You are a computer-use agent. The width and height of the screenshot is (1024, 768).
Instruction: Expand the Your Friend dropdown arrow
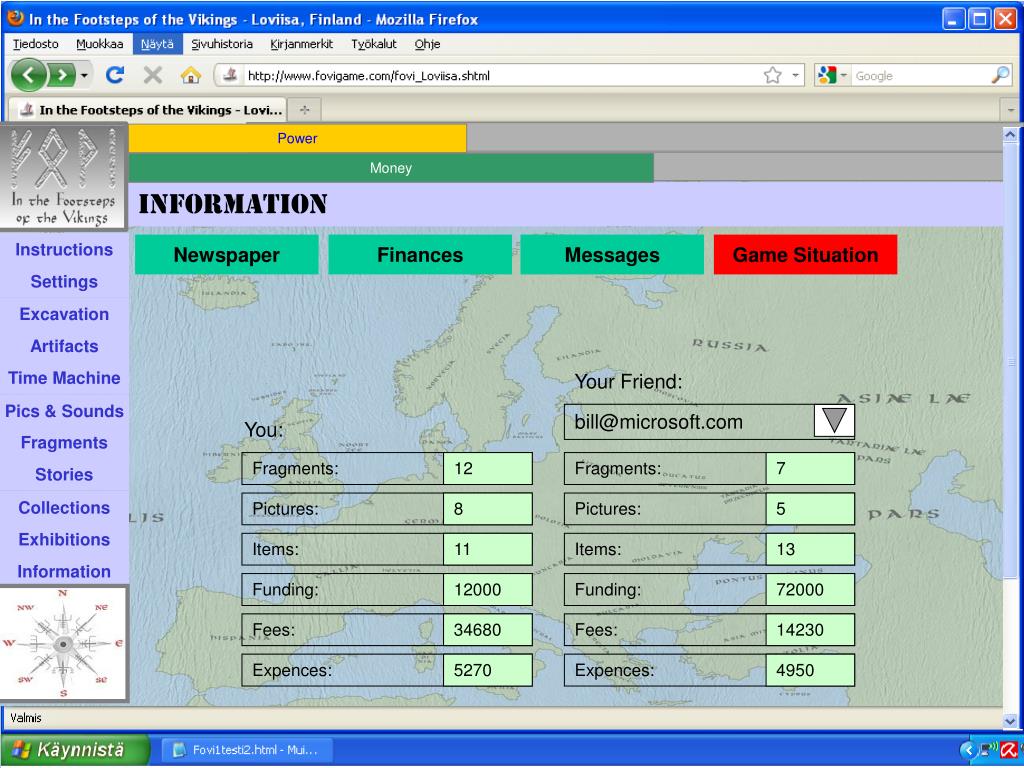834,421
